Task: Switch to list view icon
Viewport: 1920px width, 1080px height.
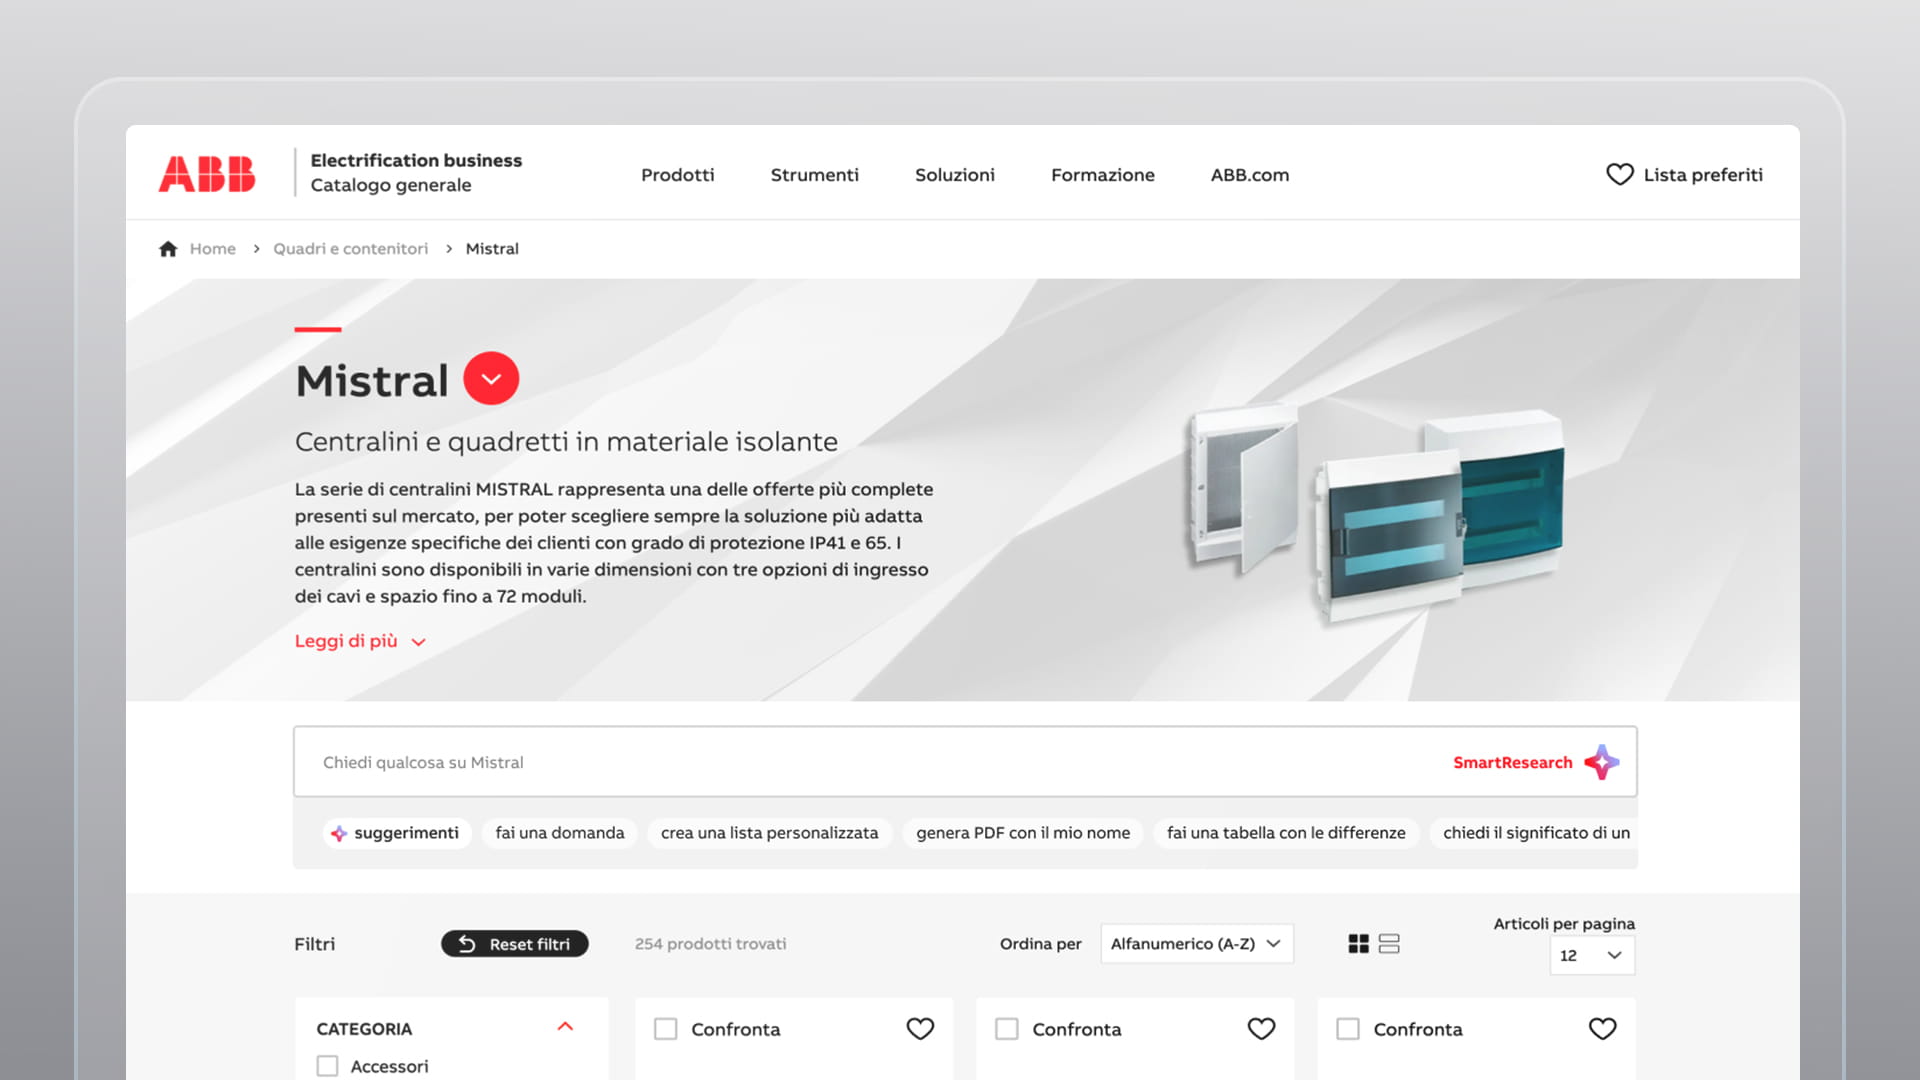Action: click(1390, 943)
